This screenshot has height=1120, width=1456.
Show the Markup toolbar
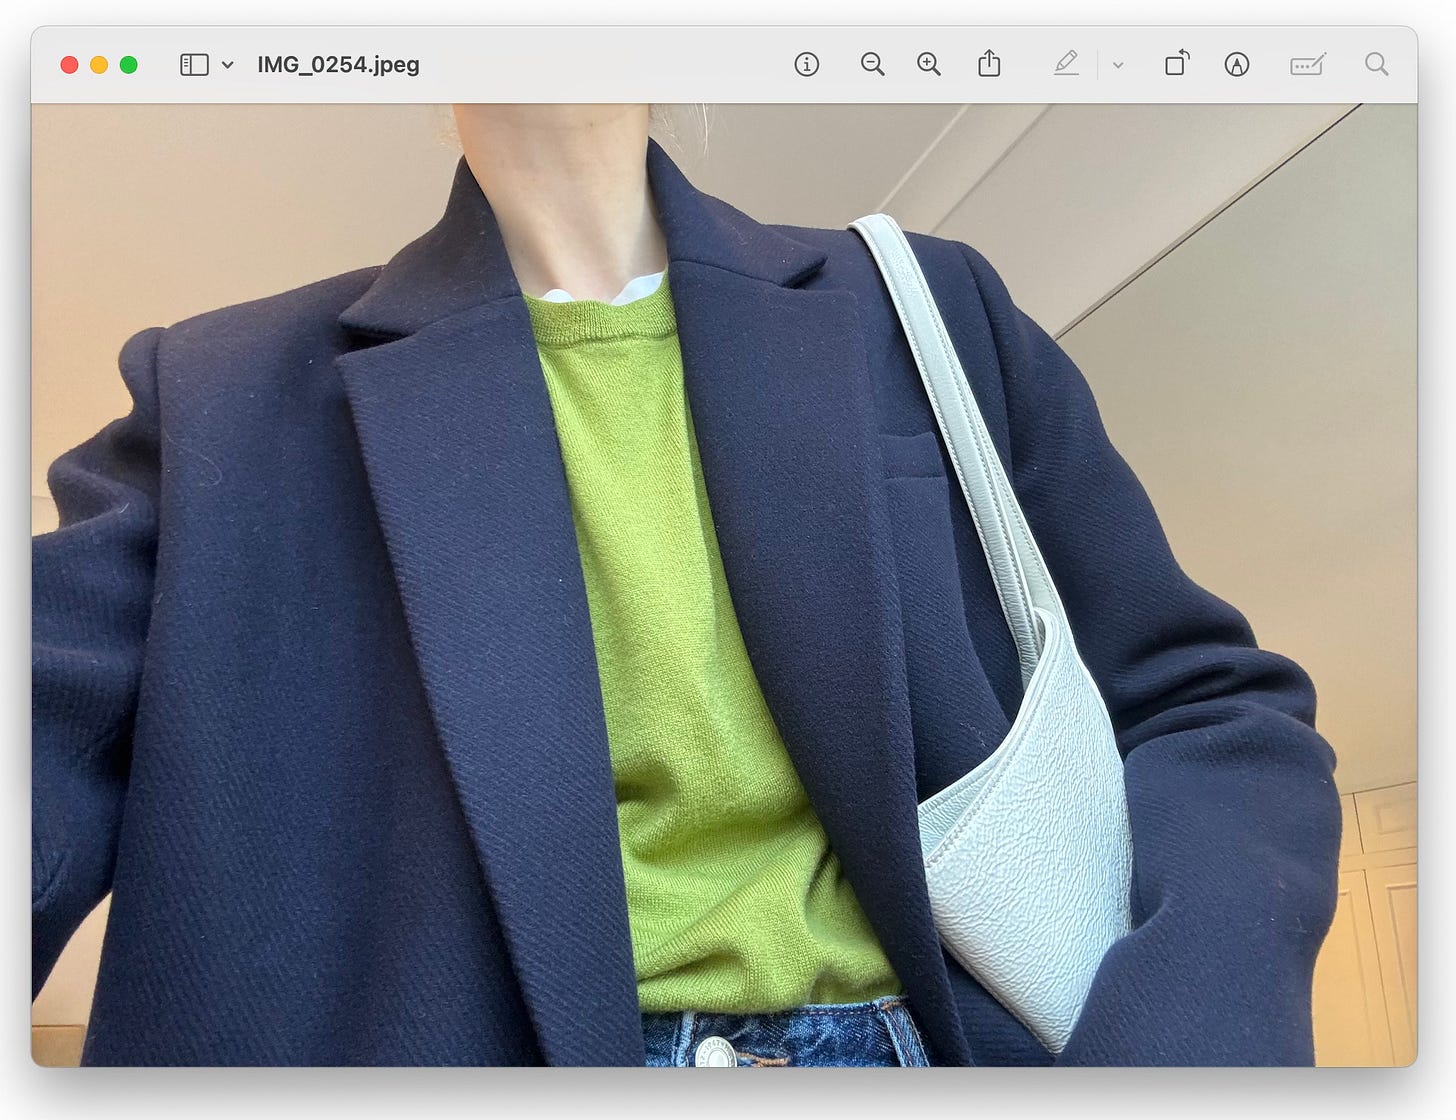(1237, 65)
